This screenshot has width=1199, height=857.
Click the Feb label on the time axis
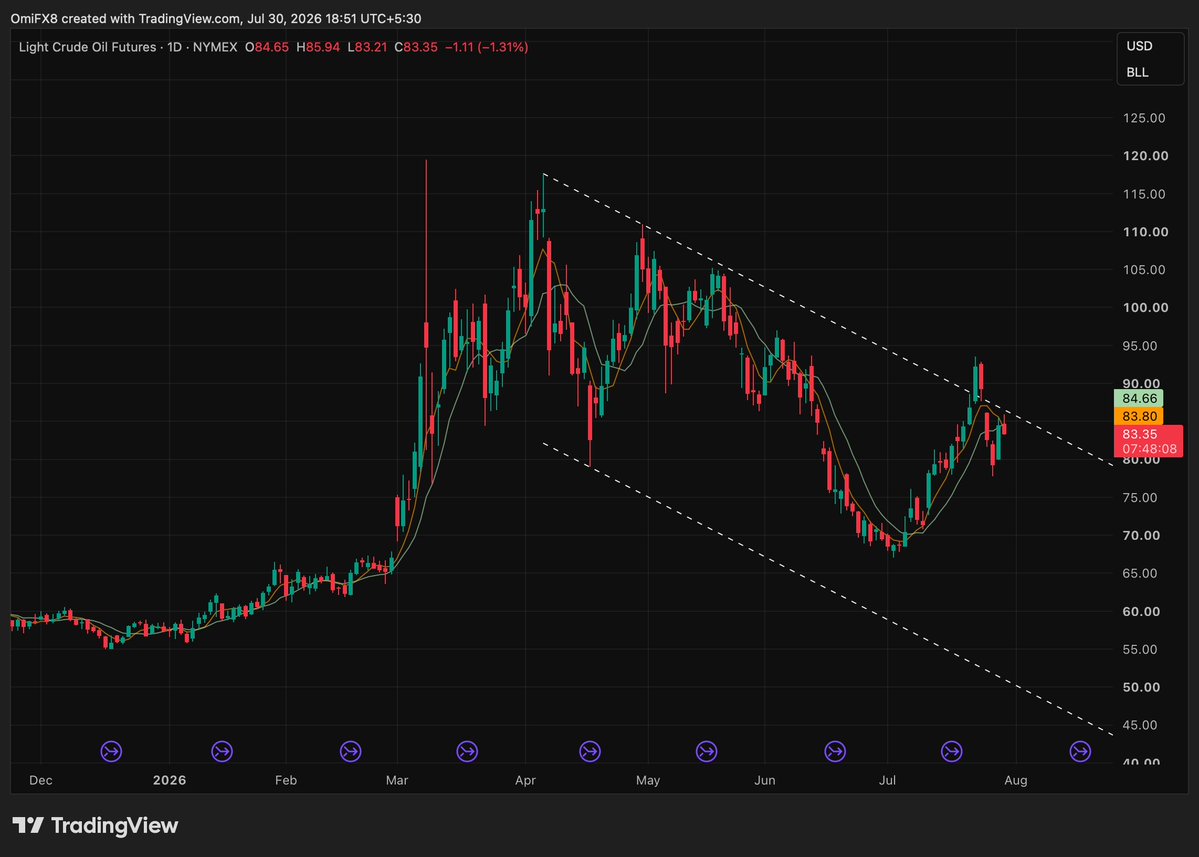coord(285,781)
